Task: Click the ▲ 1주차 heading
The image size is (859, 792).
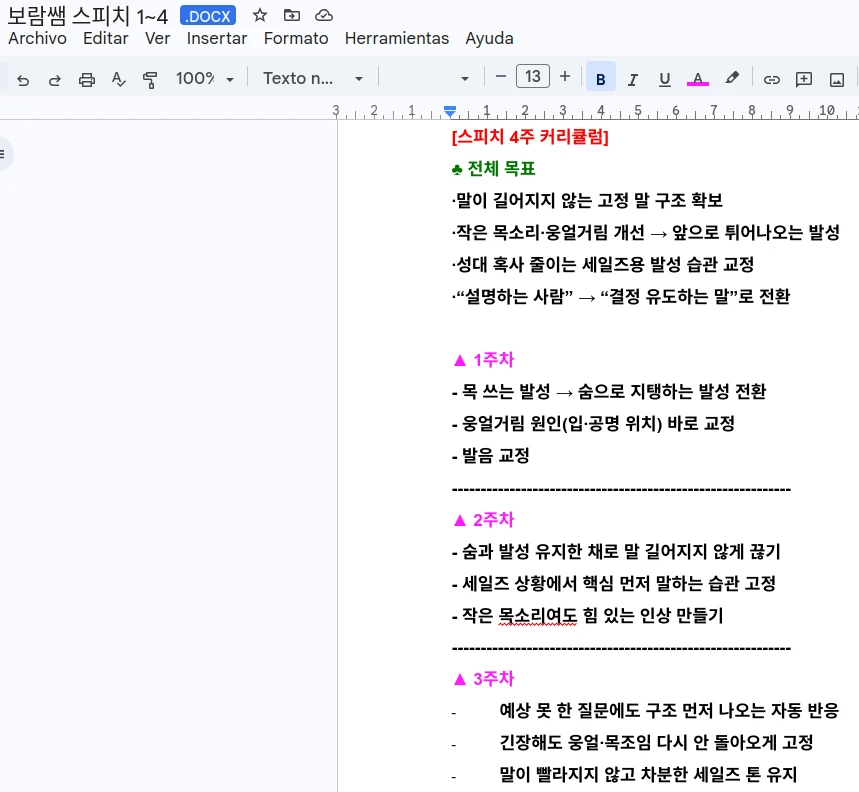Action: (484, 360)
